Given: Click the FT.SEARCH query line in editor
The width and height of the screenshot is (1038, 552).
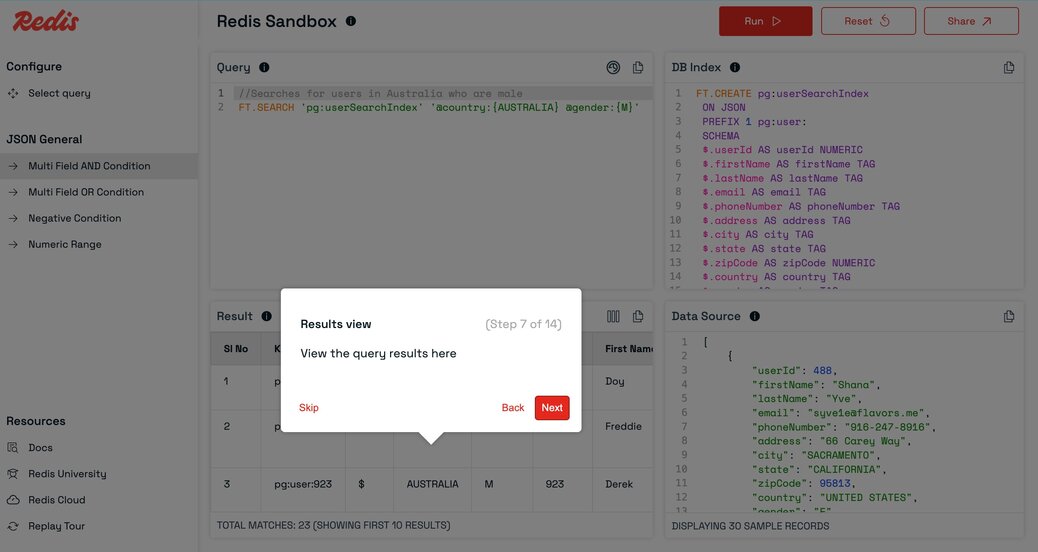Looking at the screenshot, I should (x=439, y=107).
